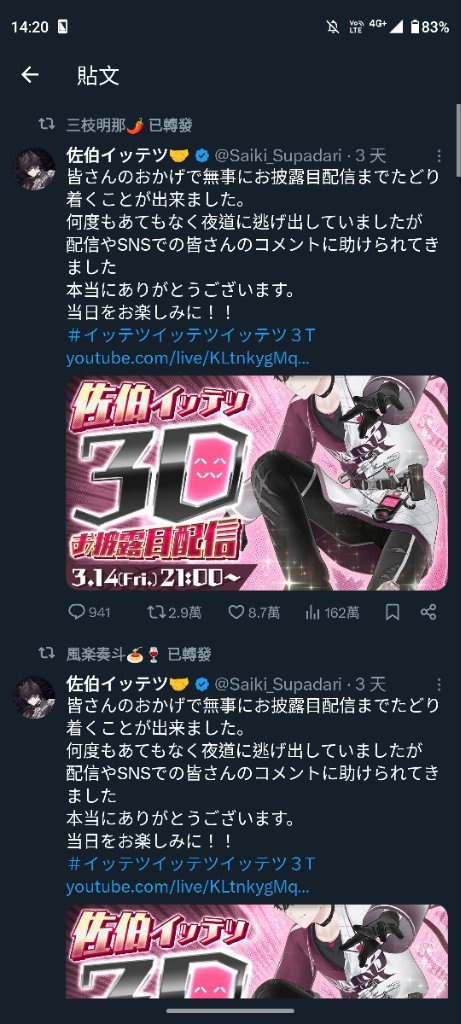Bookmark the first 佐伯イッテツ post

[392, 612]
